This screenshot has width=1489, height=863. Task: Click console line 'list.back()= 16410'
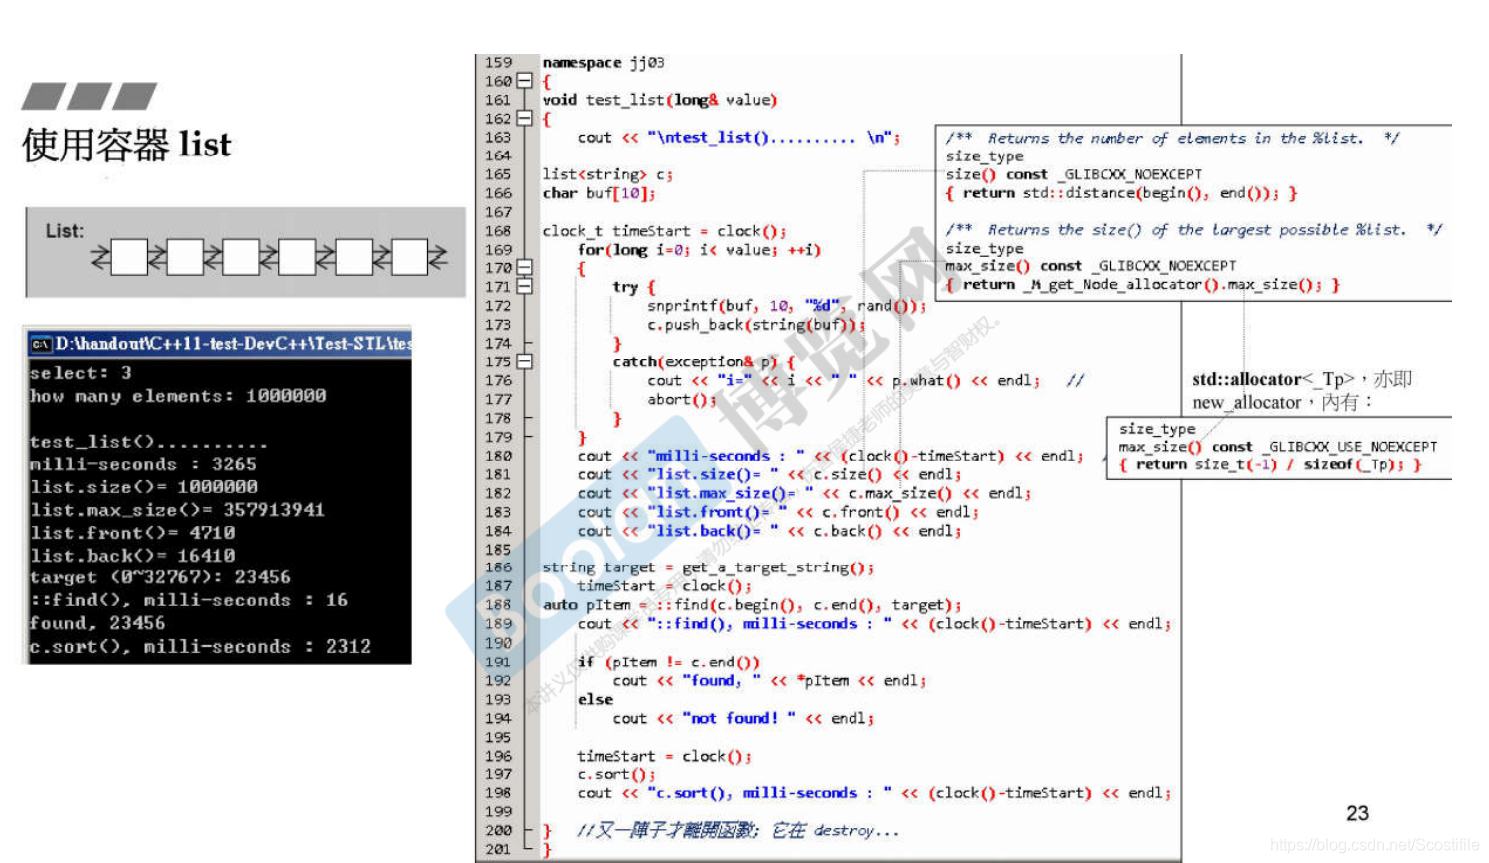coord(132,556)
